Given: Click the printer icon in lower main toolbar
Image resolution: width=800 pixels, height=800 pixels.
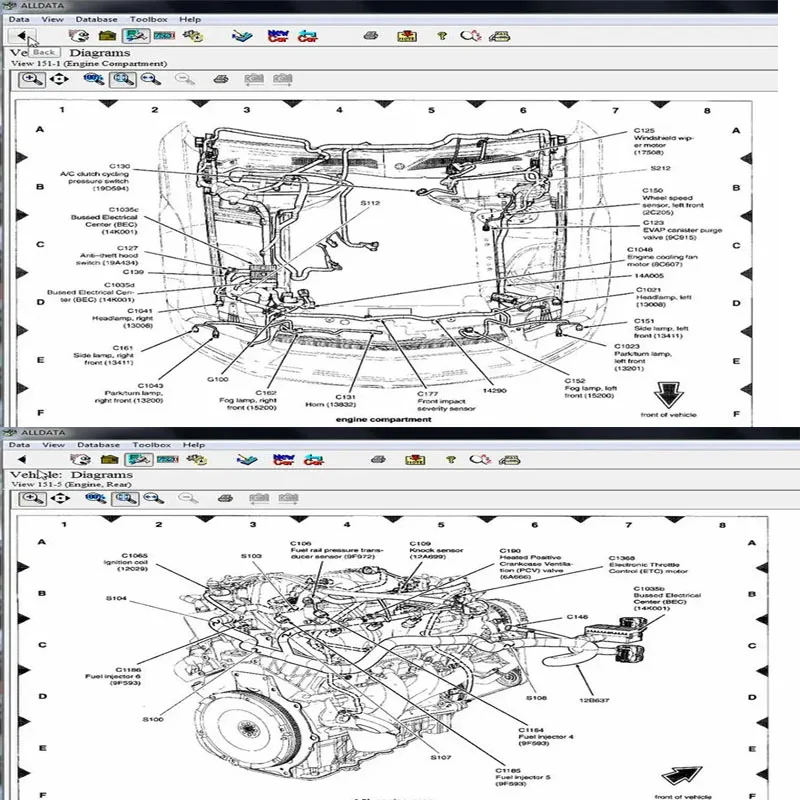Looking at the screenshot, I should tap(378, 460).
